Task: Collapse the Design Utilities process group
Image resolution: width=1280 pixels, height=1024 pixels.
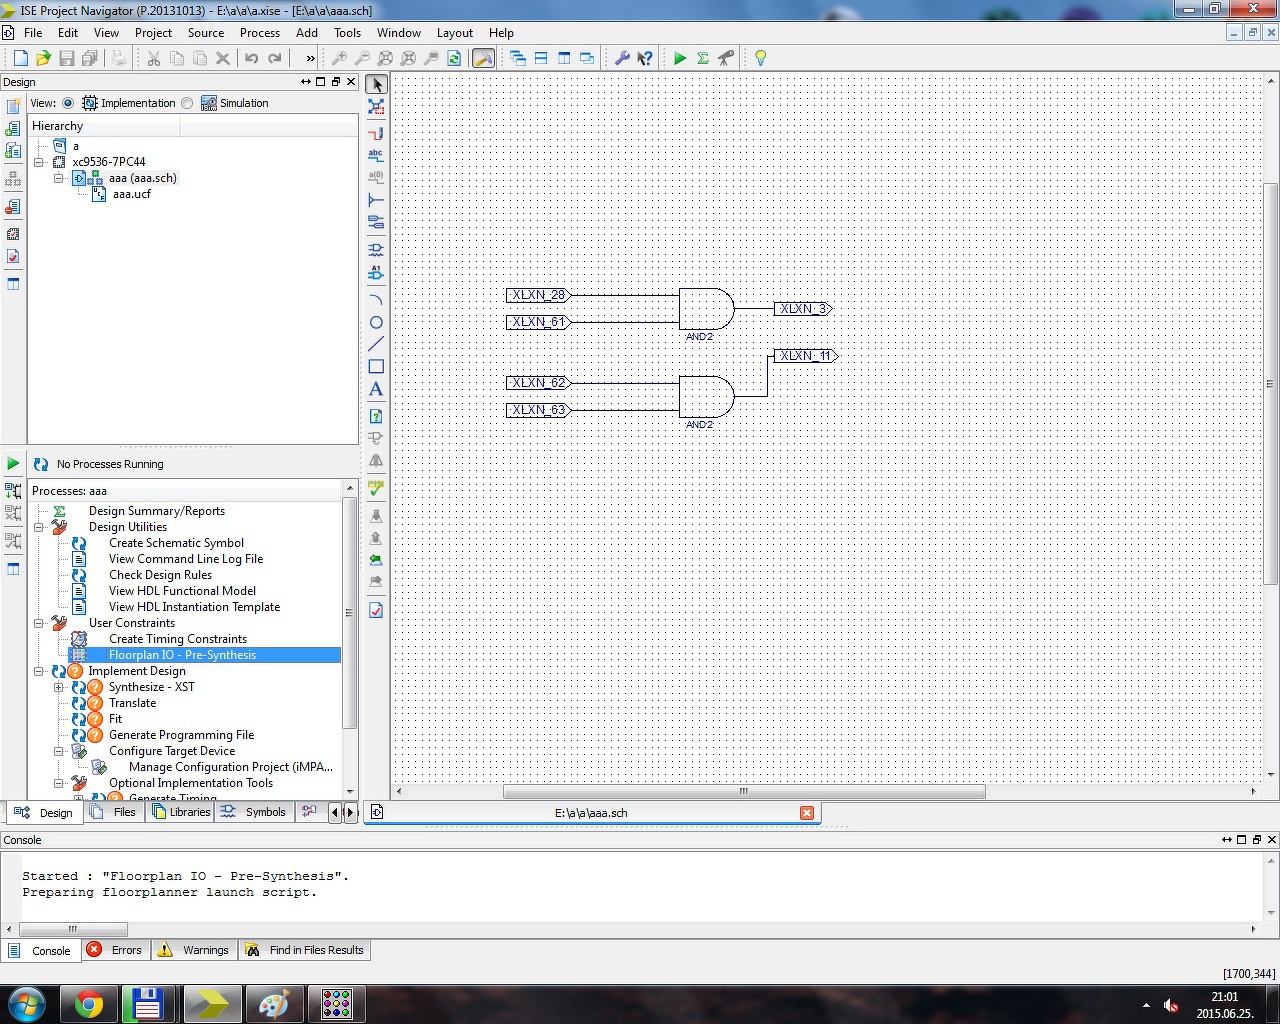Action: pyautogui.click(x=39, y=527)
